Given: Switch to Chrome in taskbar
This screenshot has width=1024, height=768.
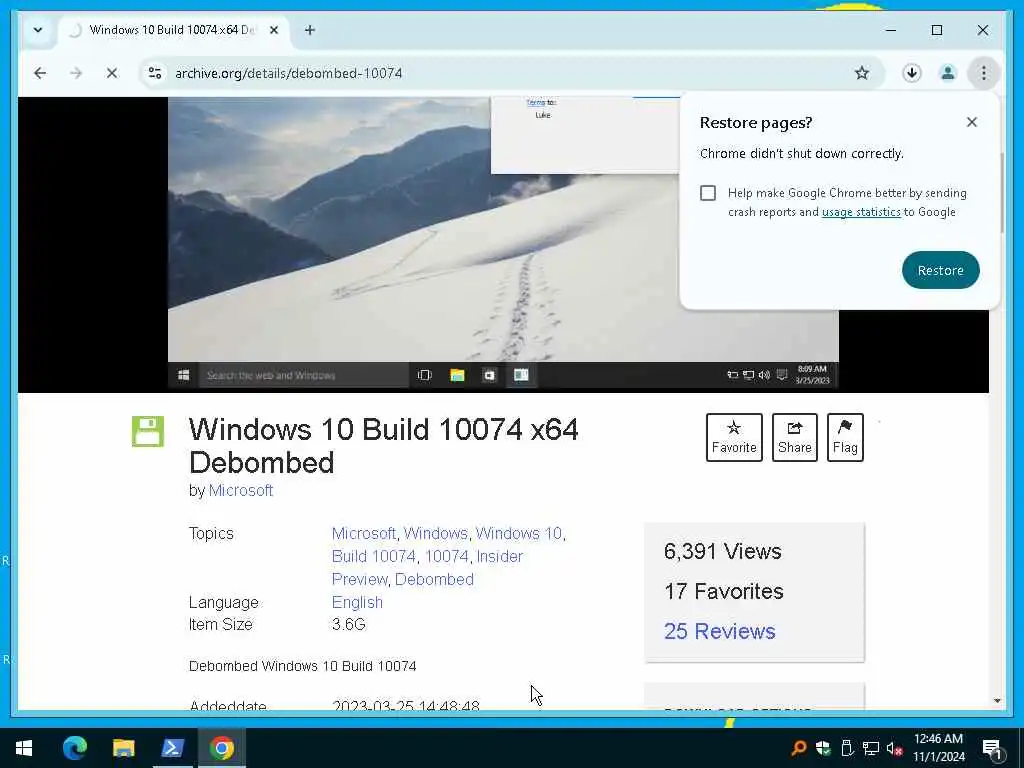Looking at the screenshot, I should [221, 748].
